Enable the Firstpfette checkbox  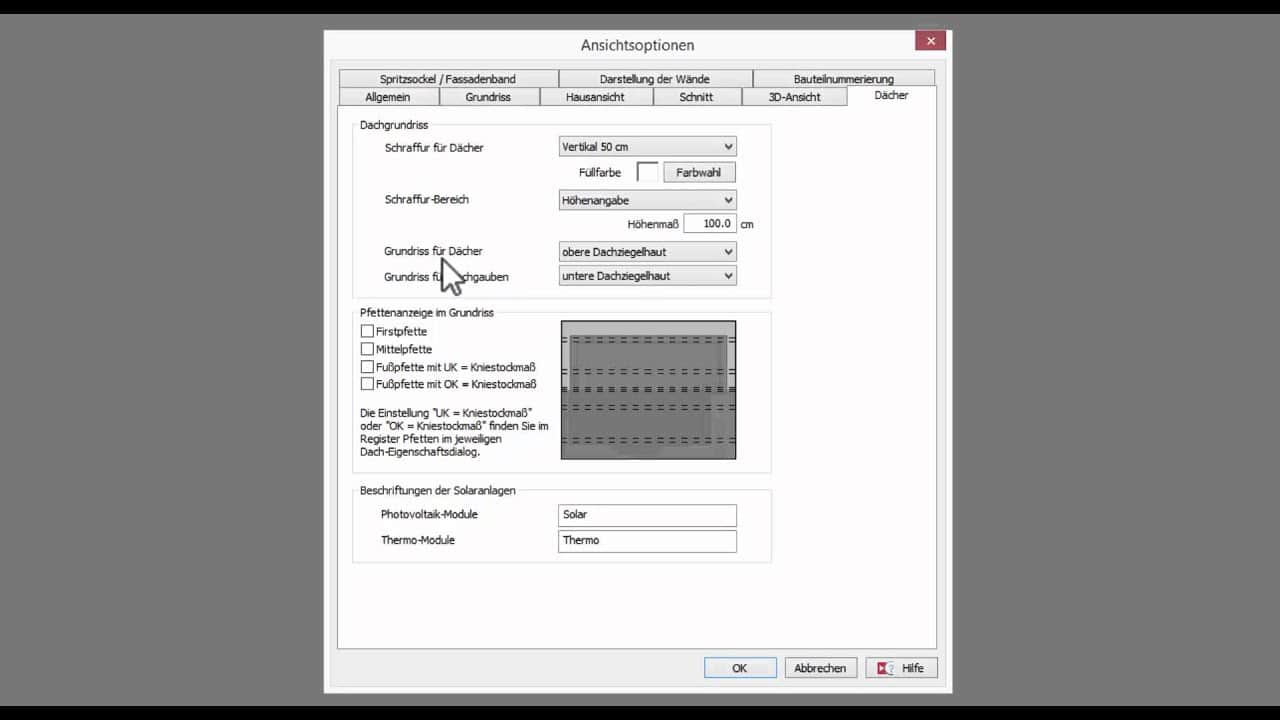(x=367, y=331)
